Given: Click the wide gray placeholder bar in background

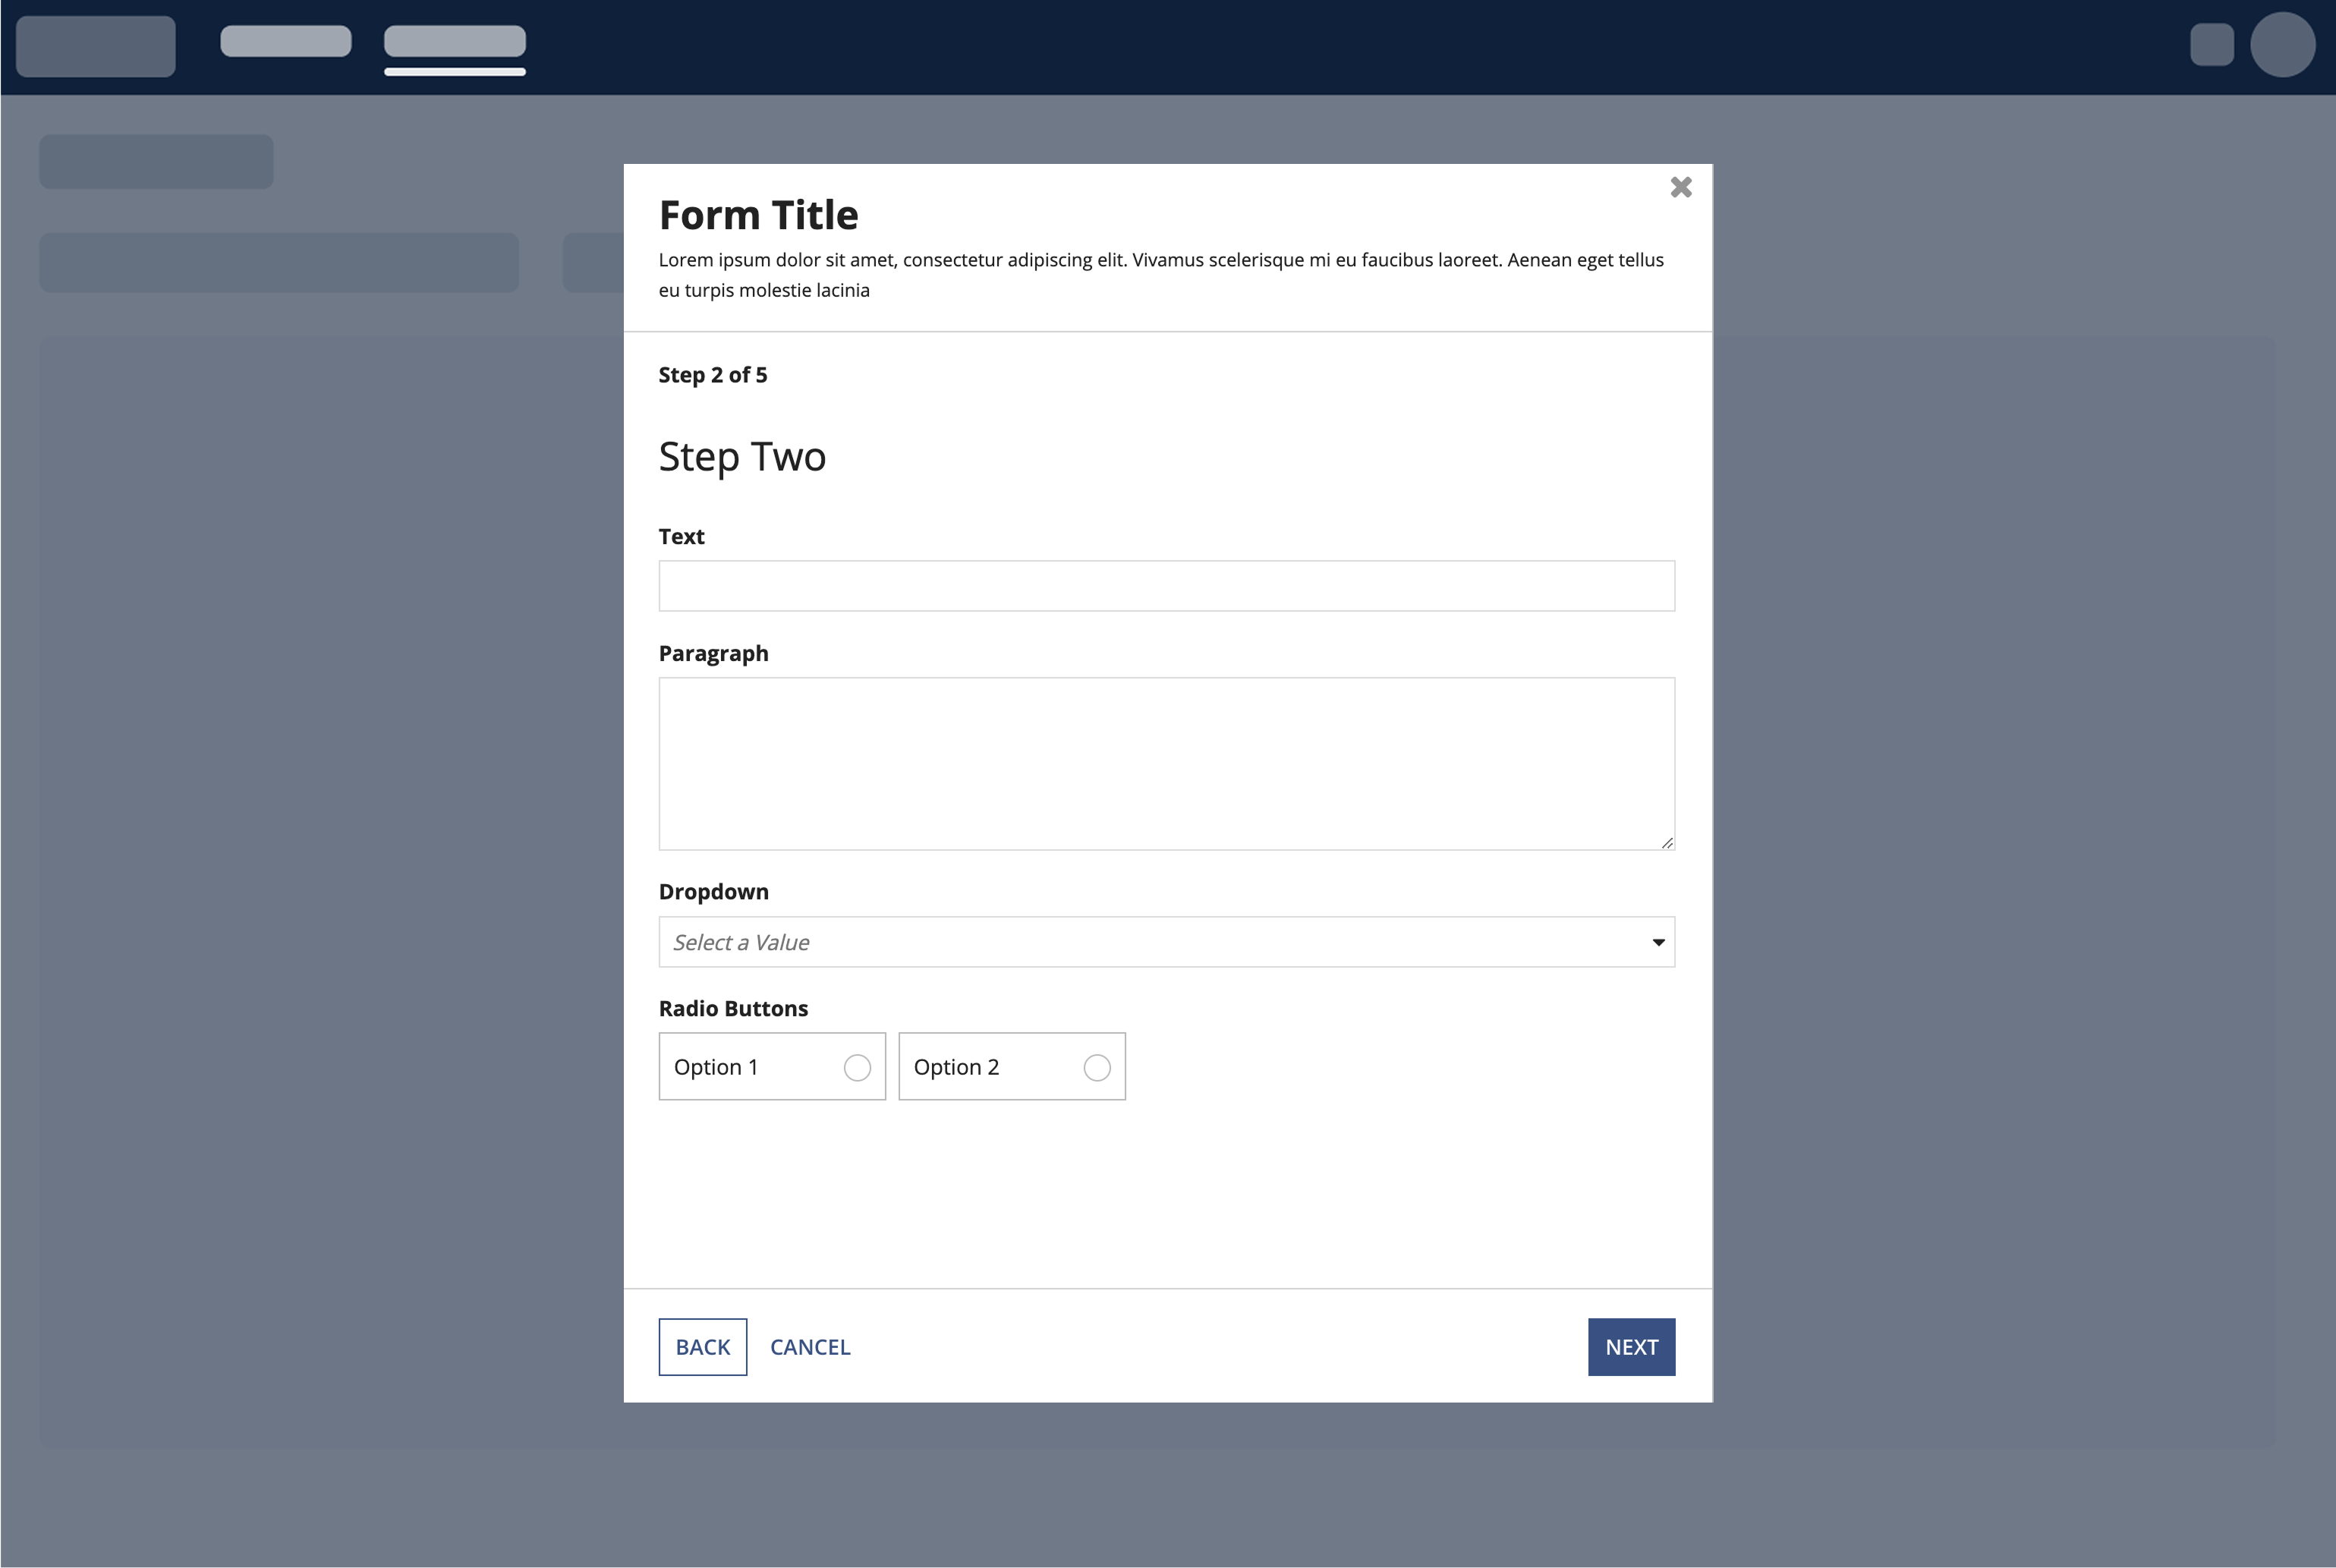Looking at the screenshot, I should click(279, 263).
